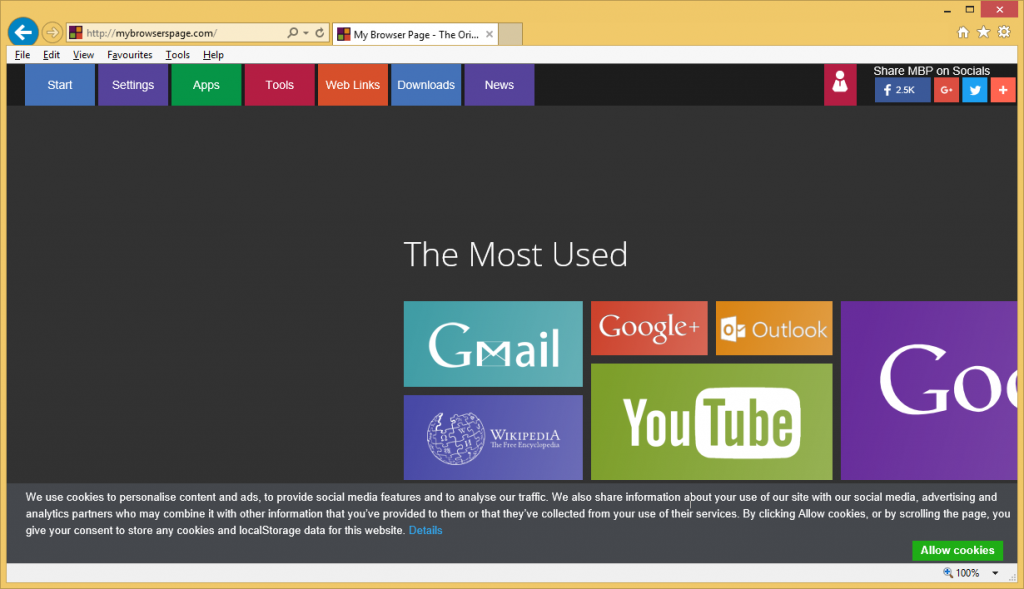Screen dimensions: 1024x589
Task: Open the YouTube tile
Action: 711,421
